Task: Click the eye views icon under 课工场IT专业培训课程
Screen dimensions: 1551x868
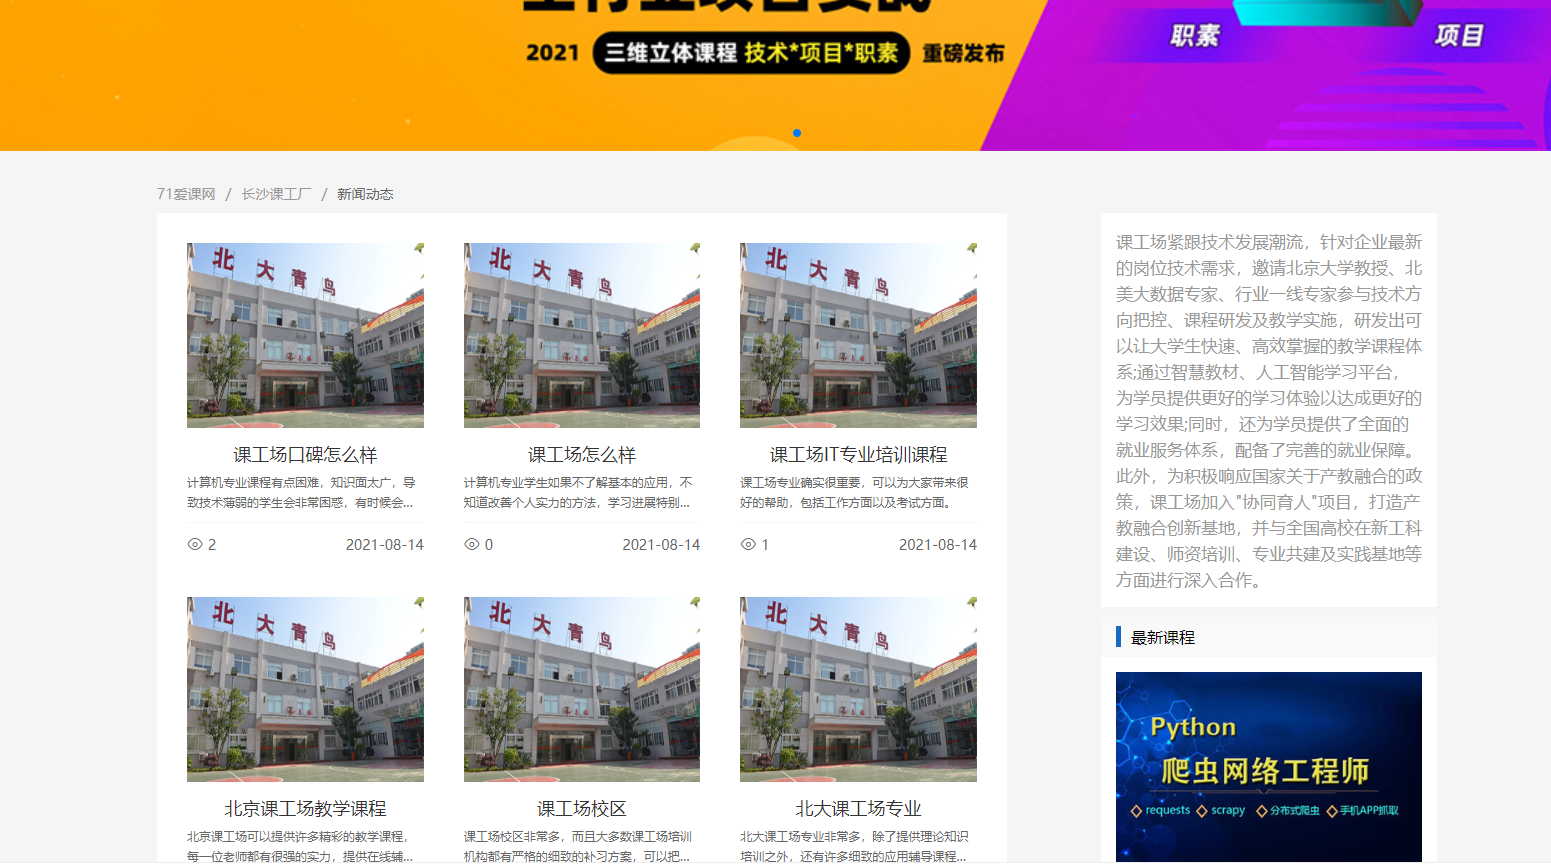Action: pos(748,545)
